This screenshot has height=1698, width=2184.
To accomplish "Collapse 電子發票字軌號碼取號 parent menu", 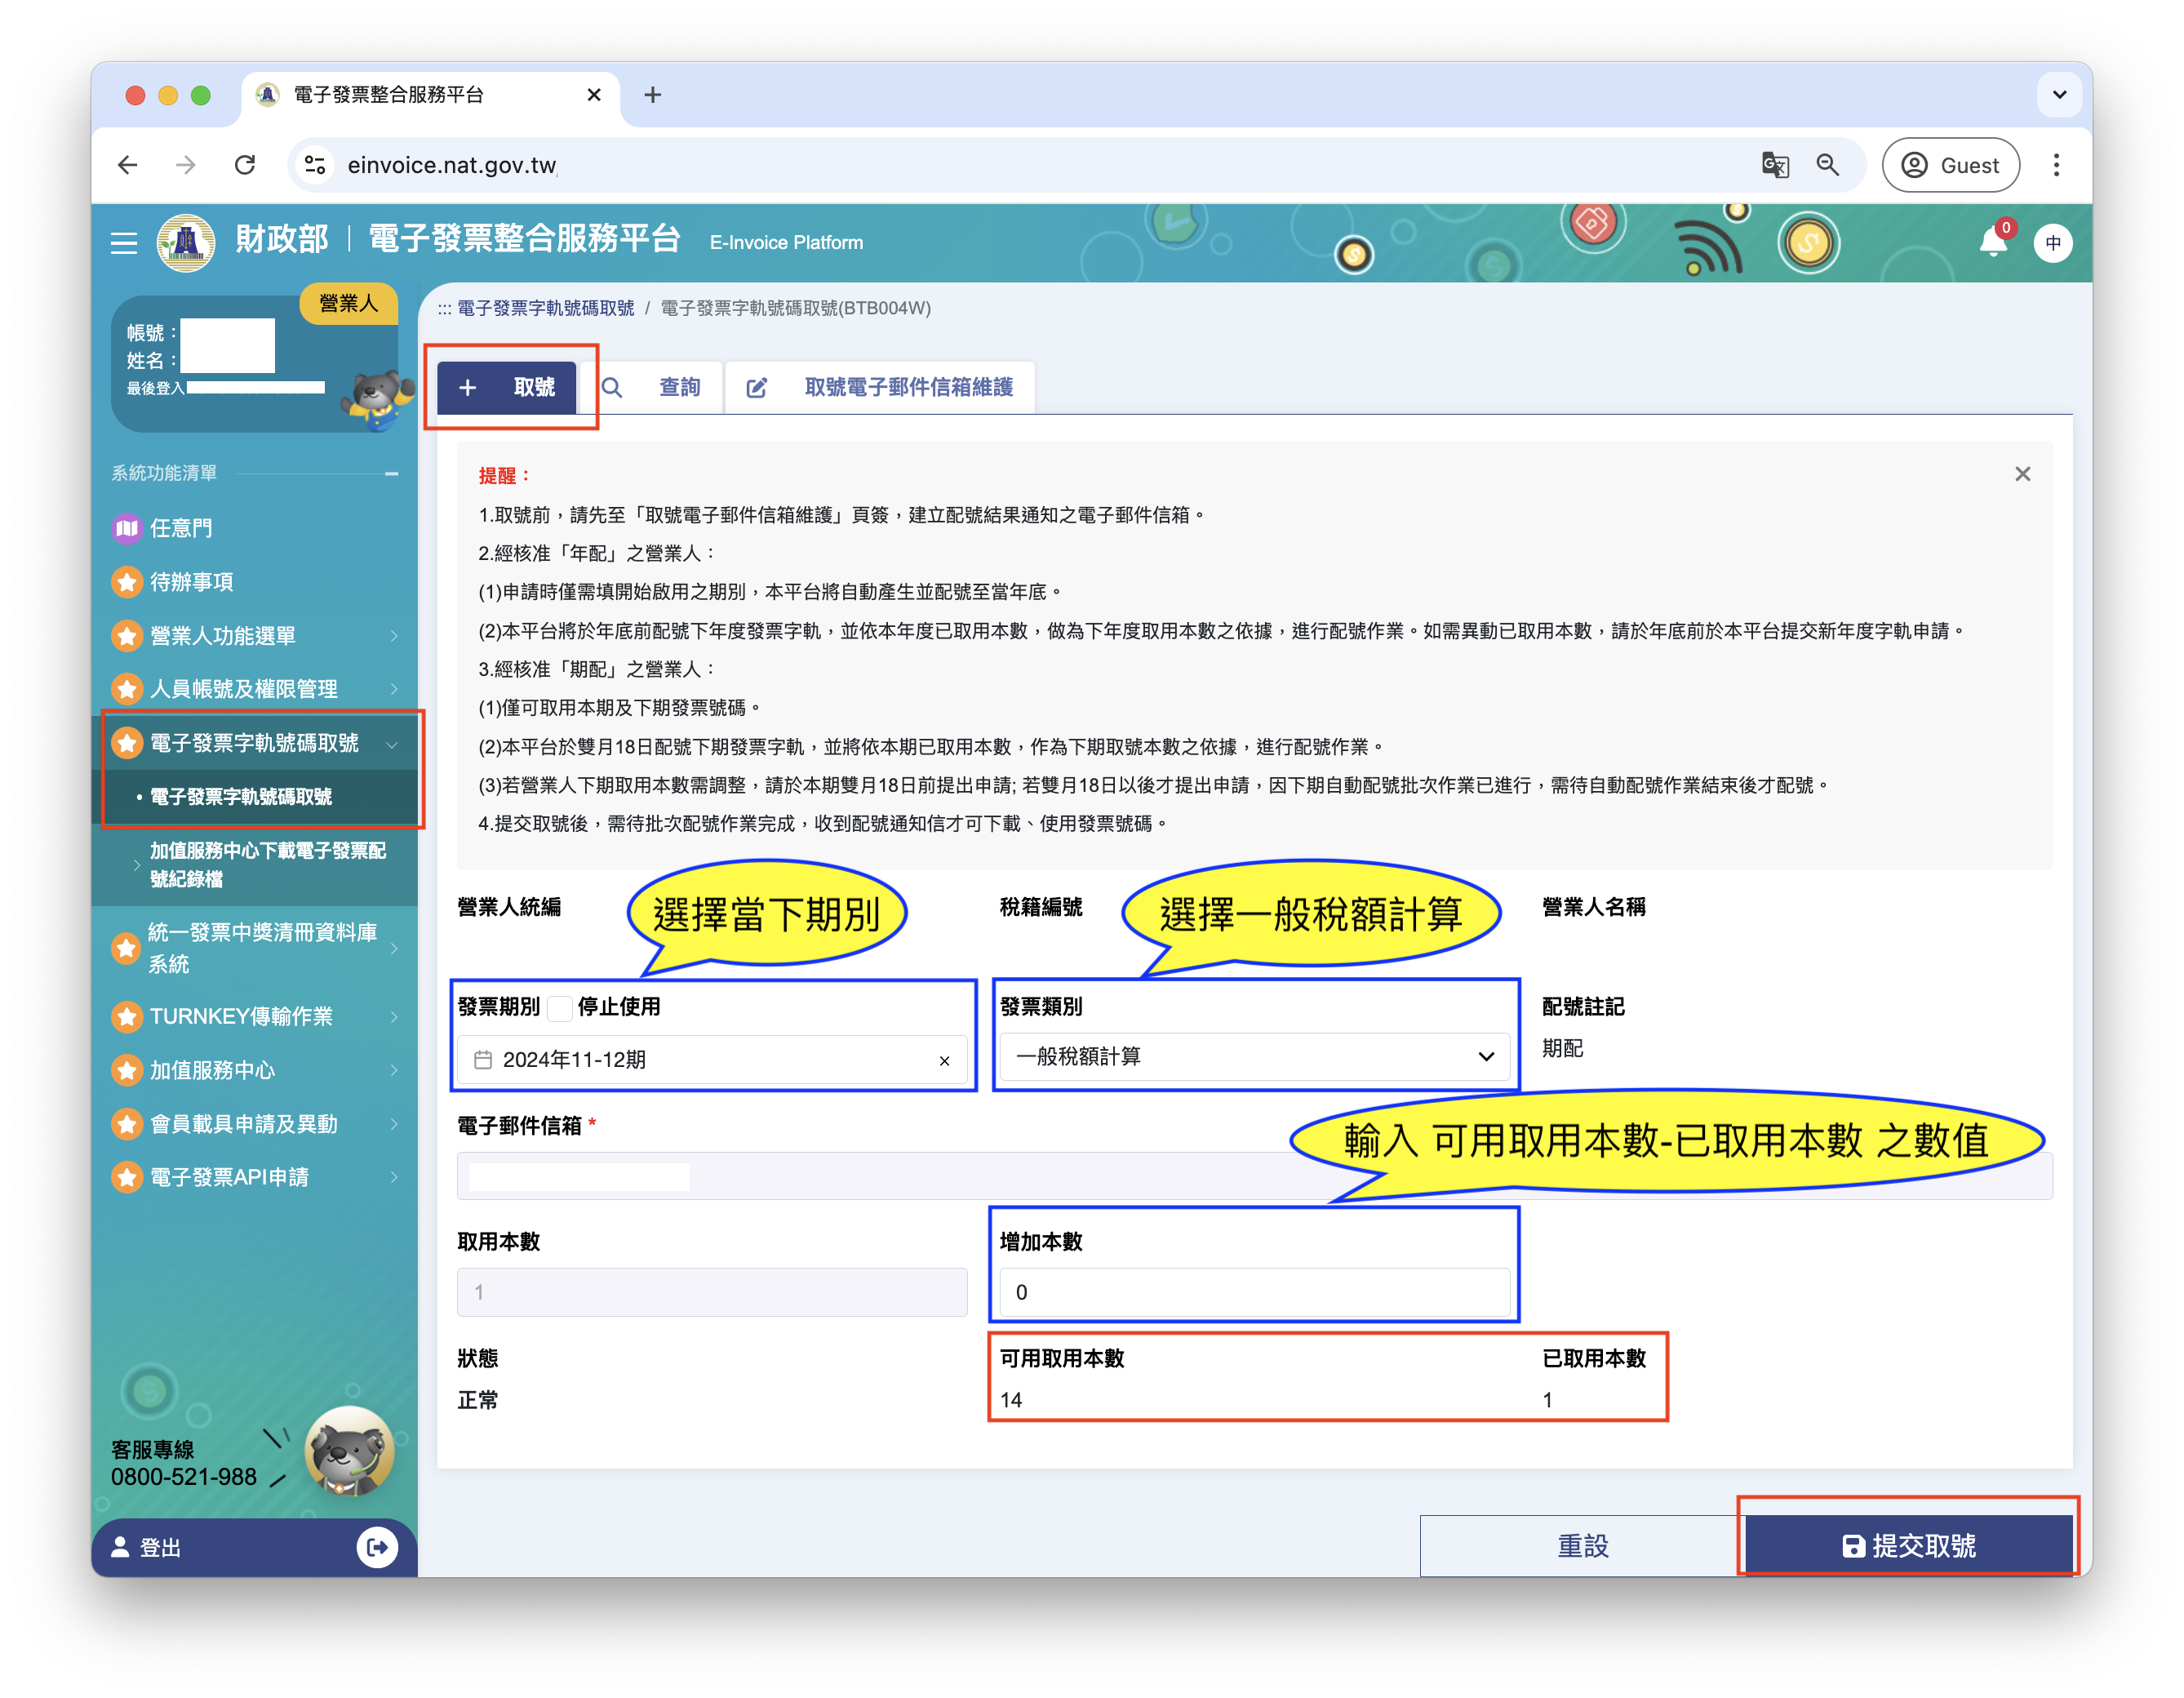I will 255,743.
